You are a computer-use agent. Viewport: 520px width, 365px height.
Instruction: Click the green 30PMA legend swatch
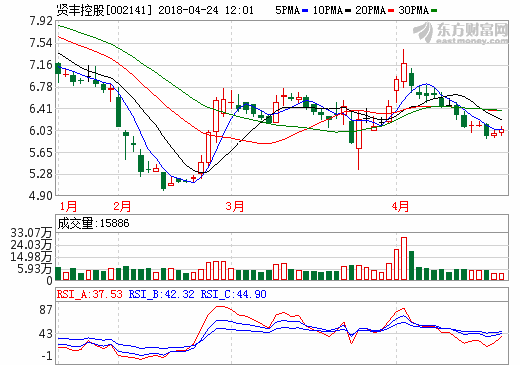[434, 11]
